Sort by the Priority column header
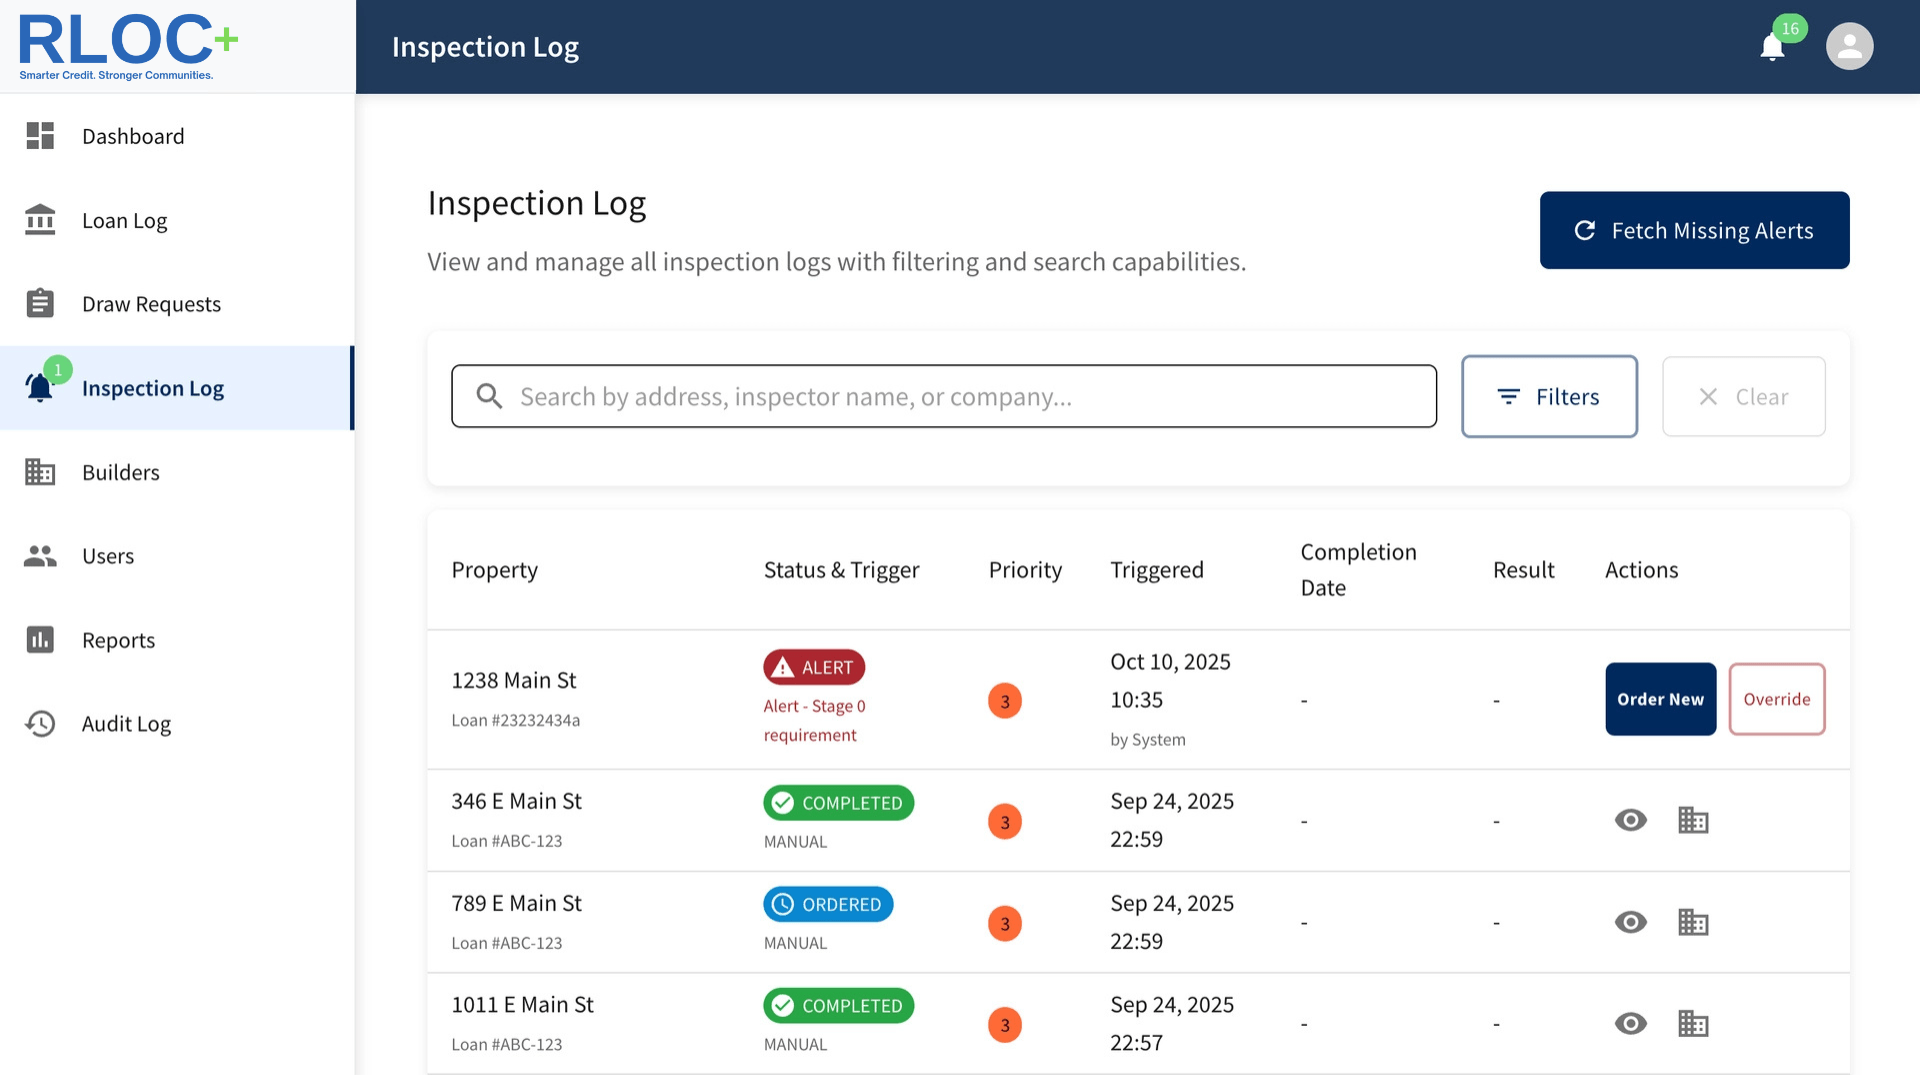Image resolution: width=1920 pixels, height=1080 pixels. pyautogui.click(x=1025, y=570)
